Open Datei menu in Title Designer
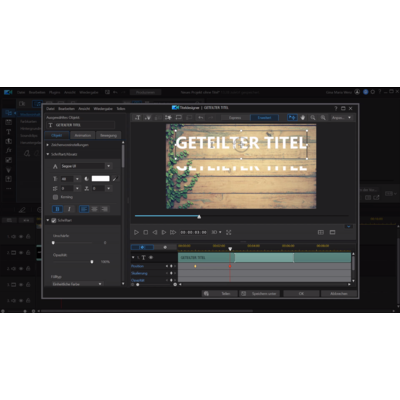Screen dimensions: 400x400 click(x=50, y=109)
